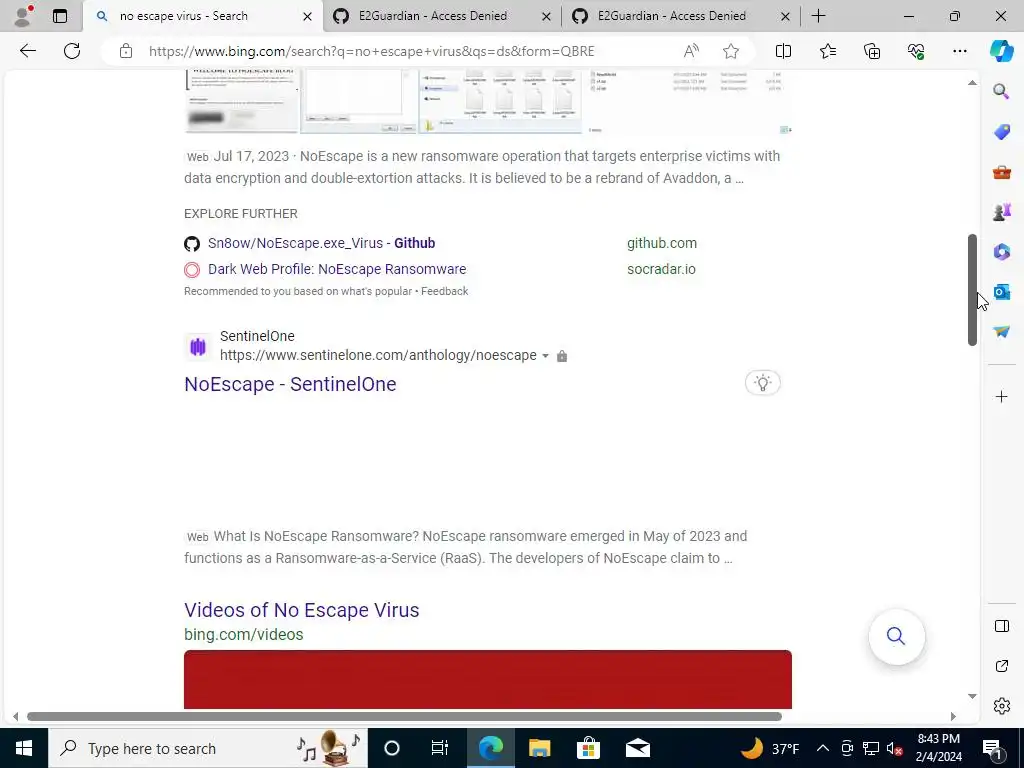Switch to second E2Guardian Access Denied tab
This screenshot has height=768, width=1024.
pos(680,16)
